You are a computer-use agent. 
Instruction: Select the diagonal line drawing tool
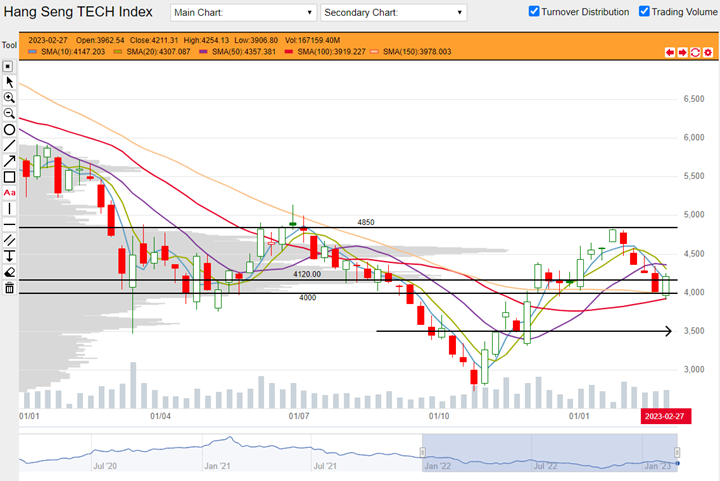9,145
